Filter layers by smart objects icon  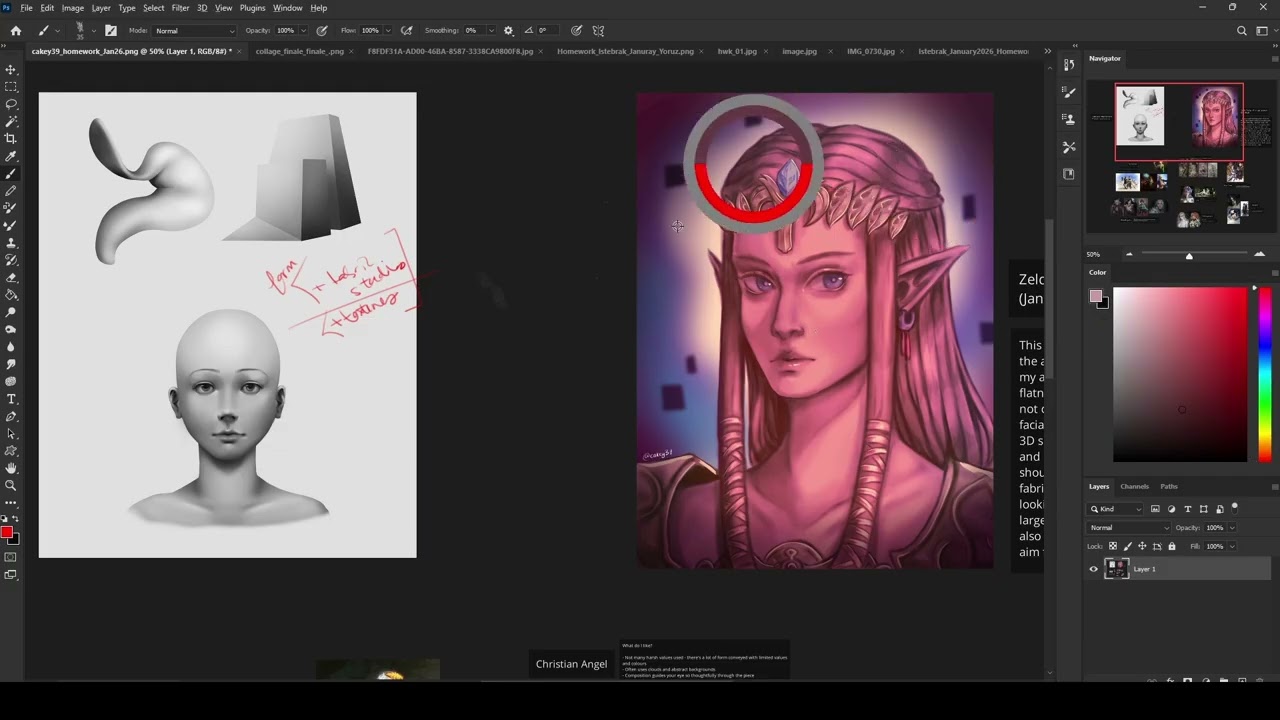1219,509
